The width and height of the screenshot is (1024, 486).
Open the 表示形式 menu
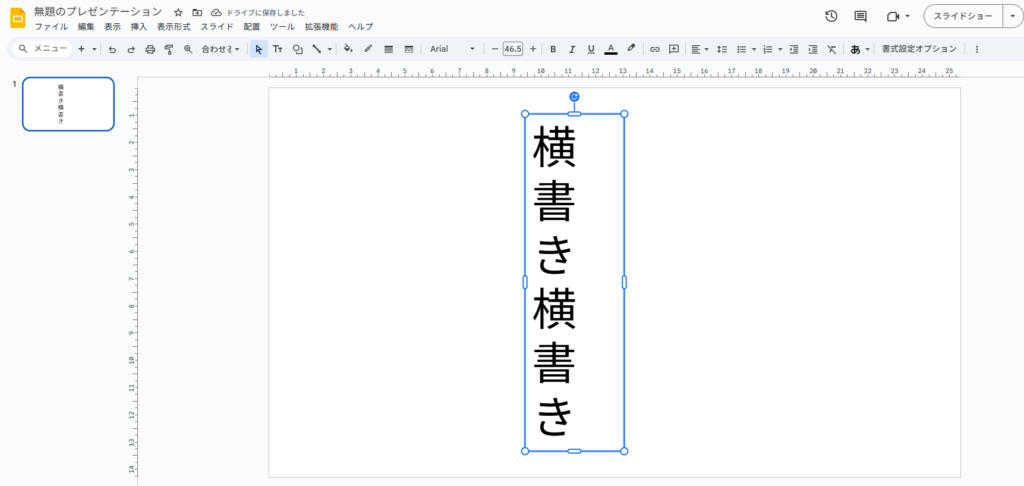coord(173,27)
